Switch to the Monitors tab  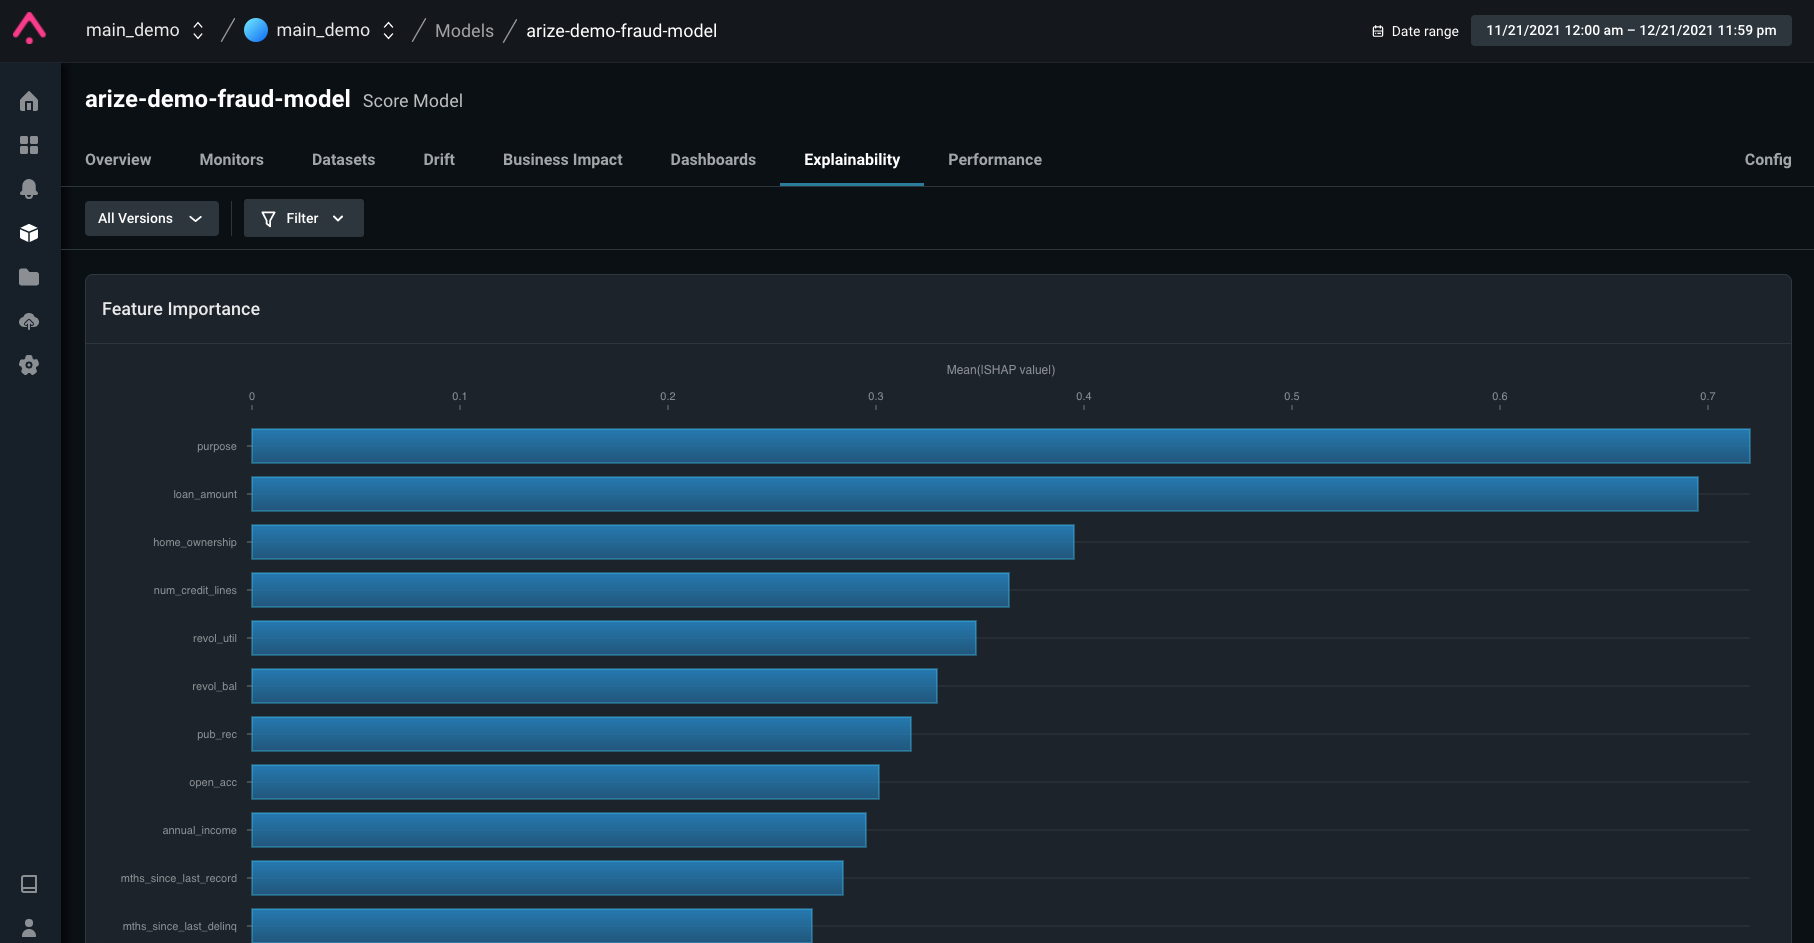pyautogui.click(x=232, y=159)
